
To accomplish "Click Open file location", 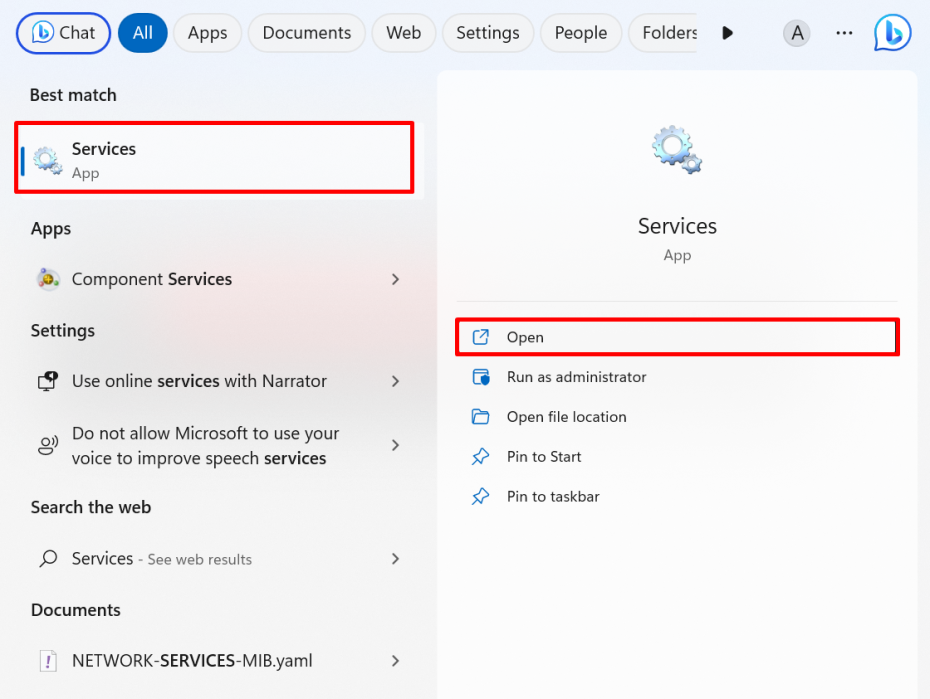I will point(566,417).
